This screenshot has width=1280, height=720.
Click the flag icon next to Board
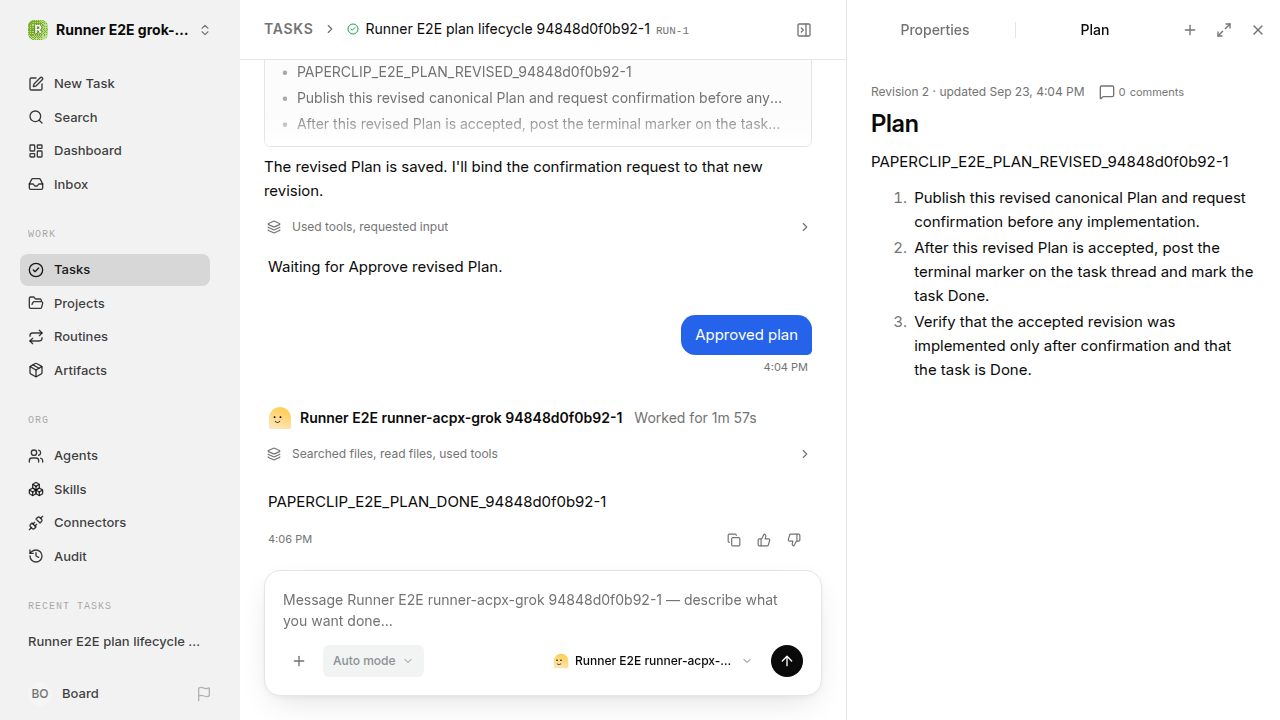[x=204, y=693]
